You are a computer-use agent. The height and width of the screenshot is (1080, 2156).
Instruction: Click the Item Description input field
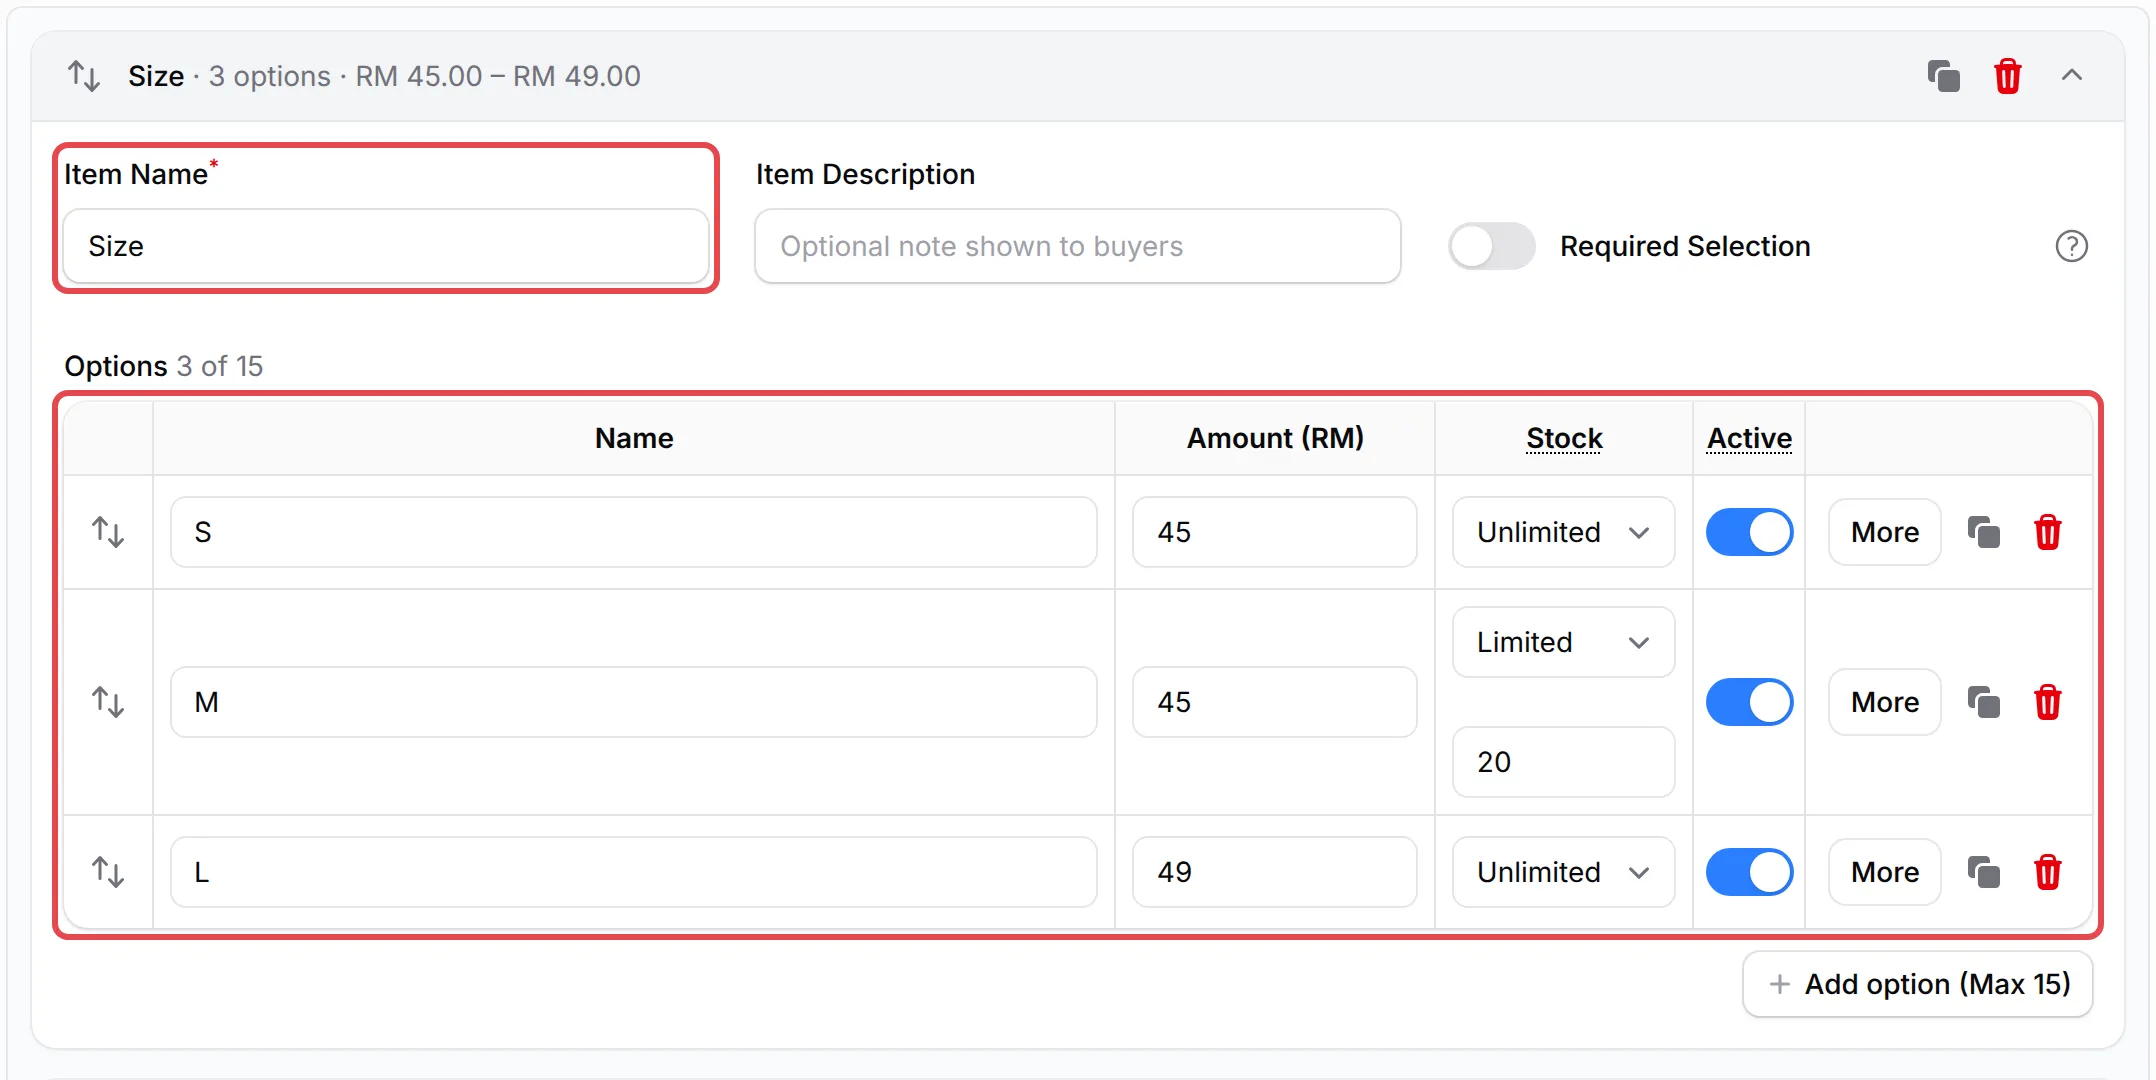point(1078,246)
